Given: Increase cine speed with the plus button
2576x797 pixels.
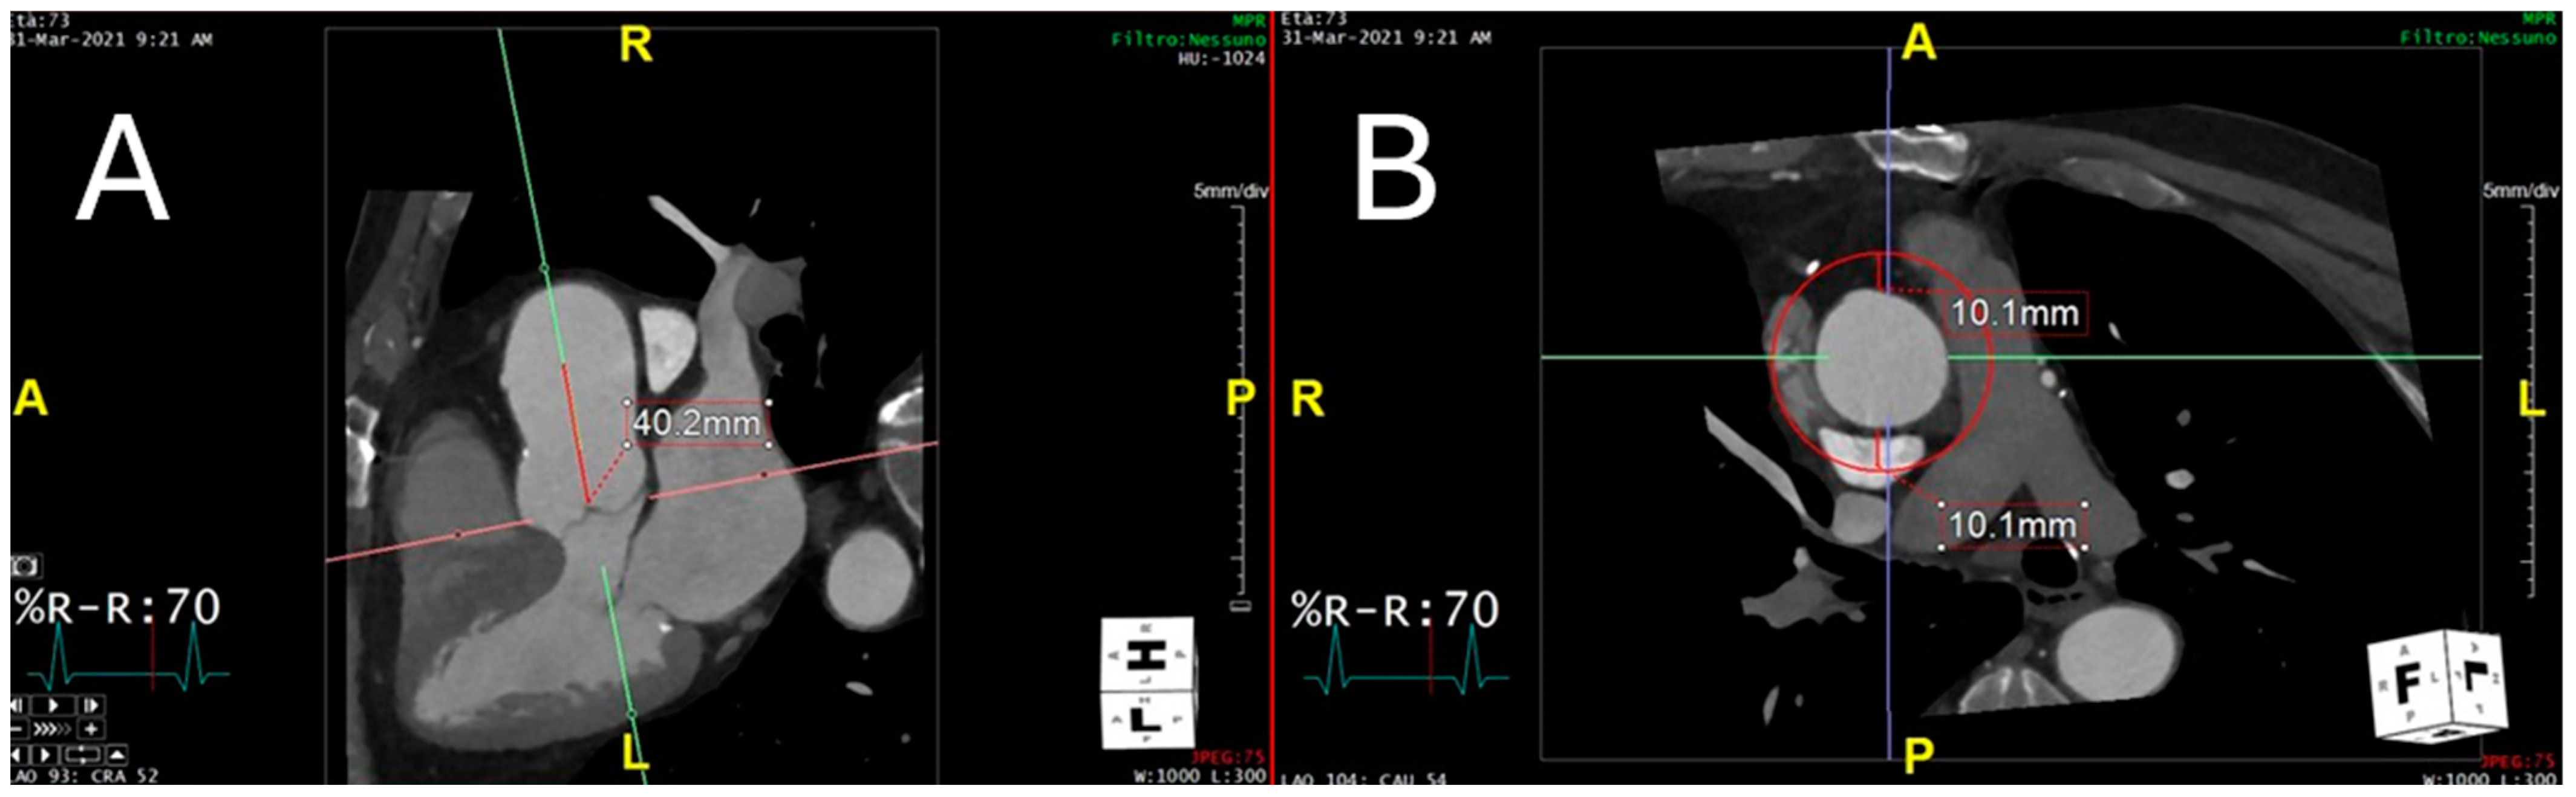Looking at the screenshot, I should click(x=91, y=729).
